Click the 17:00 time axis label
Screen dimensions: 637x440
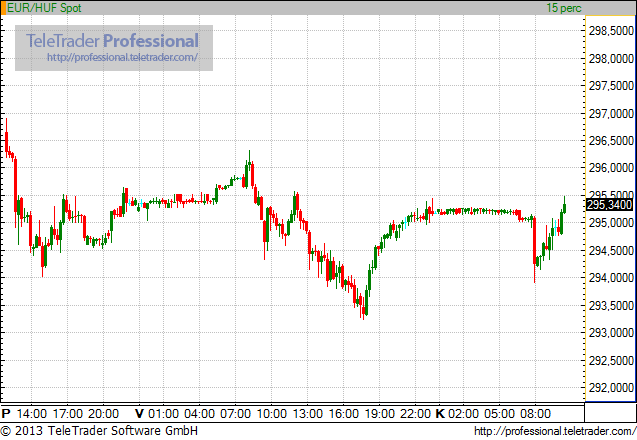click(67, 414)
